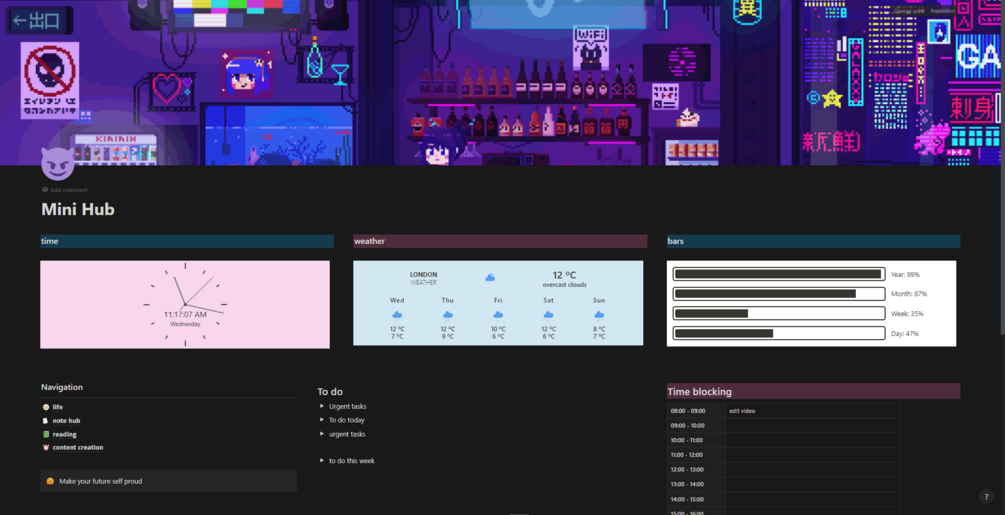Click the 12:00 - 13:00 time cell
Screen dimensions: 1005x515
696,470
